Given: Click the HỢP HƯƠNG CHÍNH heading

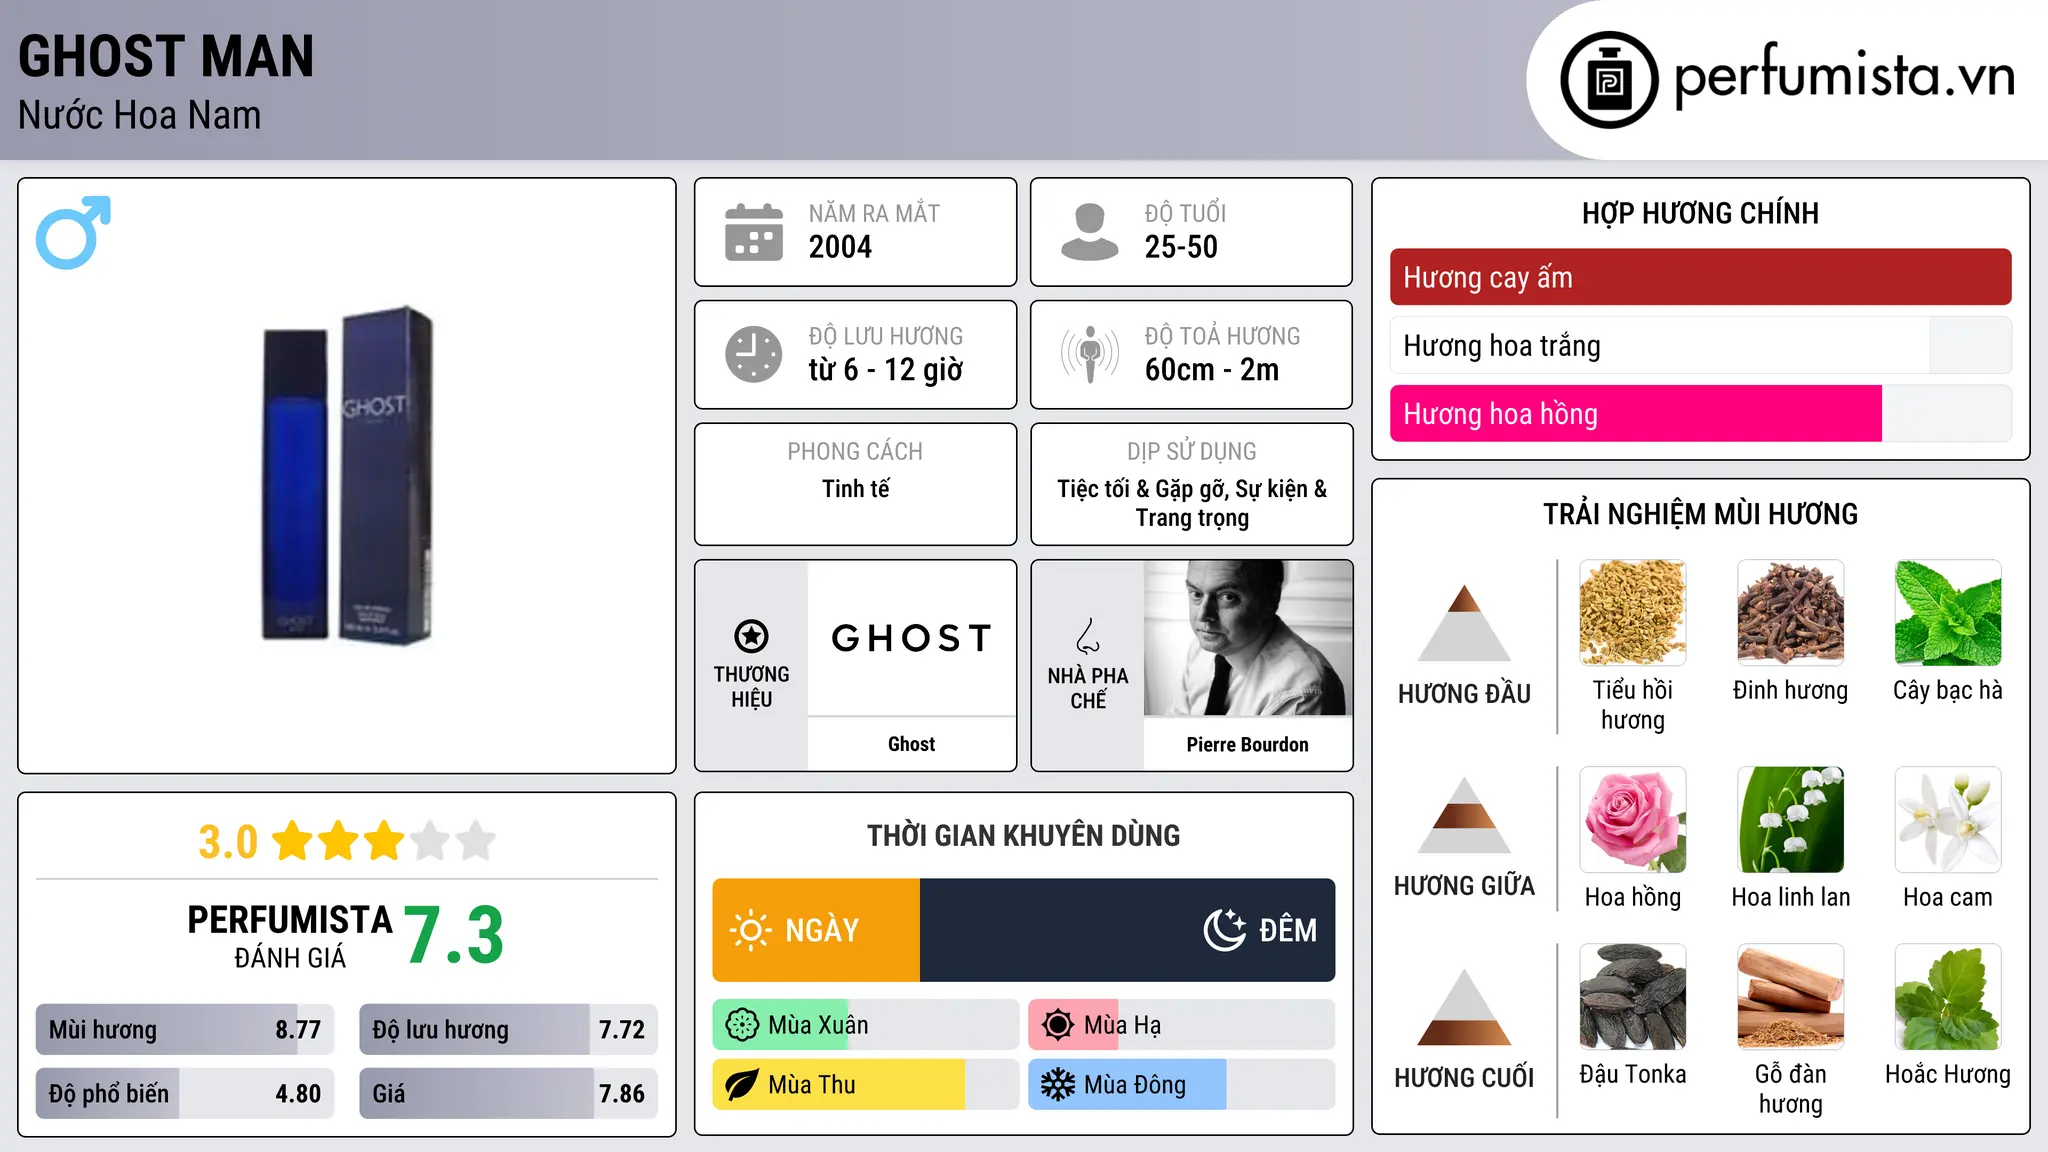Looking at the screenshot, I should pos(1701,213).
